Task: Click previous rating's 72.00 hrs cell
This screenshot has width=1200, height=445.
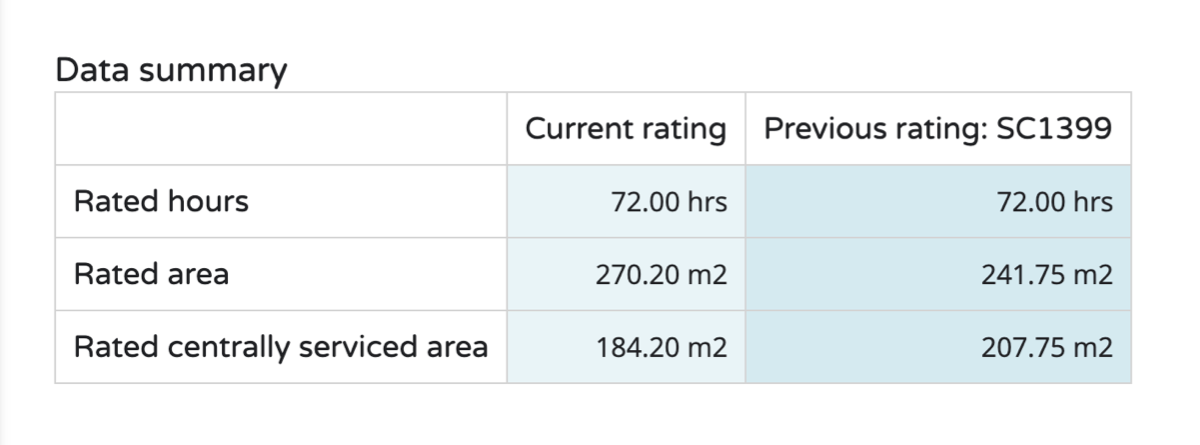Action: click(x=1054, y=202)
